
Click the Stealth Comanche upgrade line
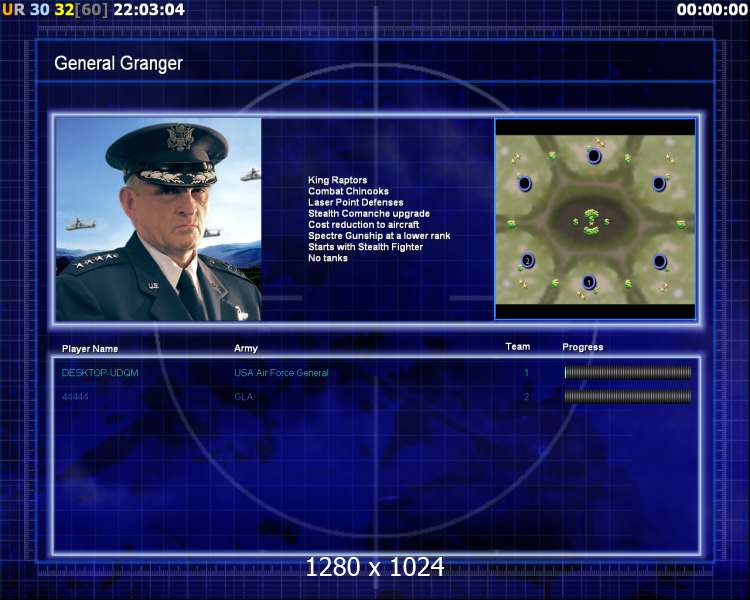tap(369, 213)
